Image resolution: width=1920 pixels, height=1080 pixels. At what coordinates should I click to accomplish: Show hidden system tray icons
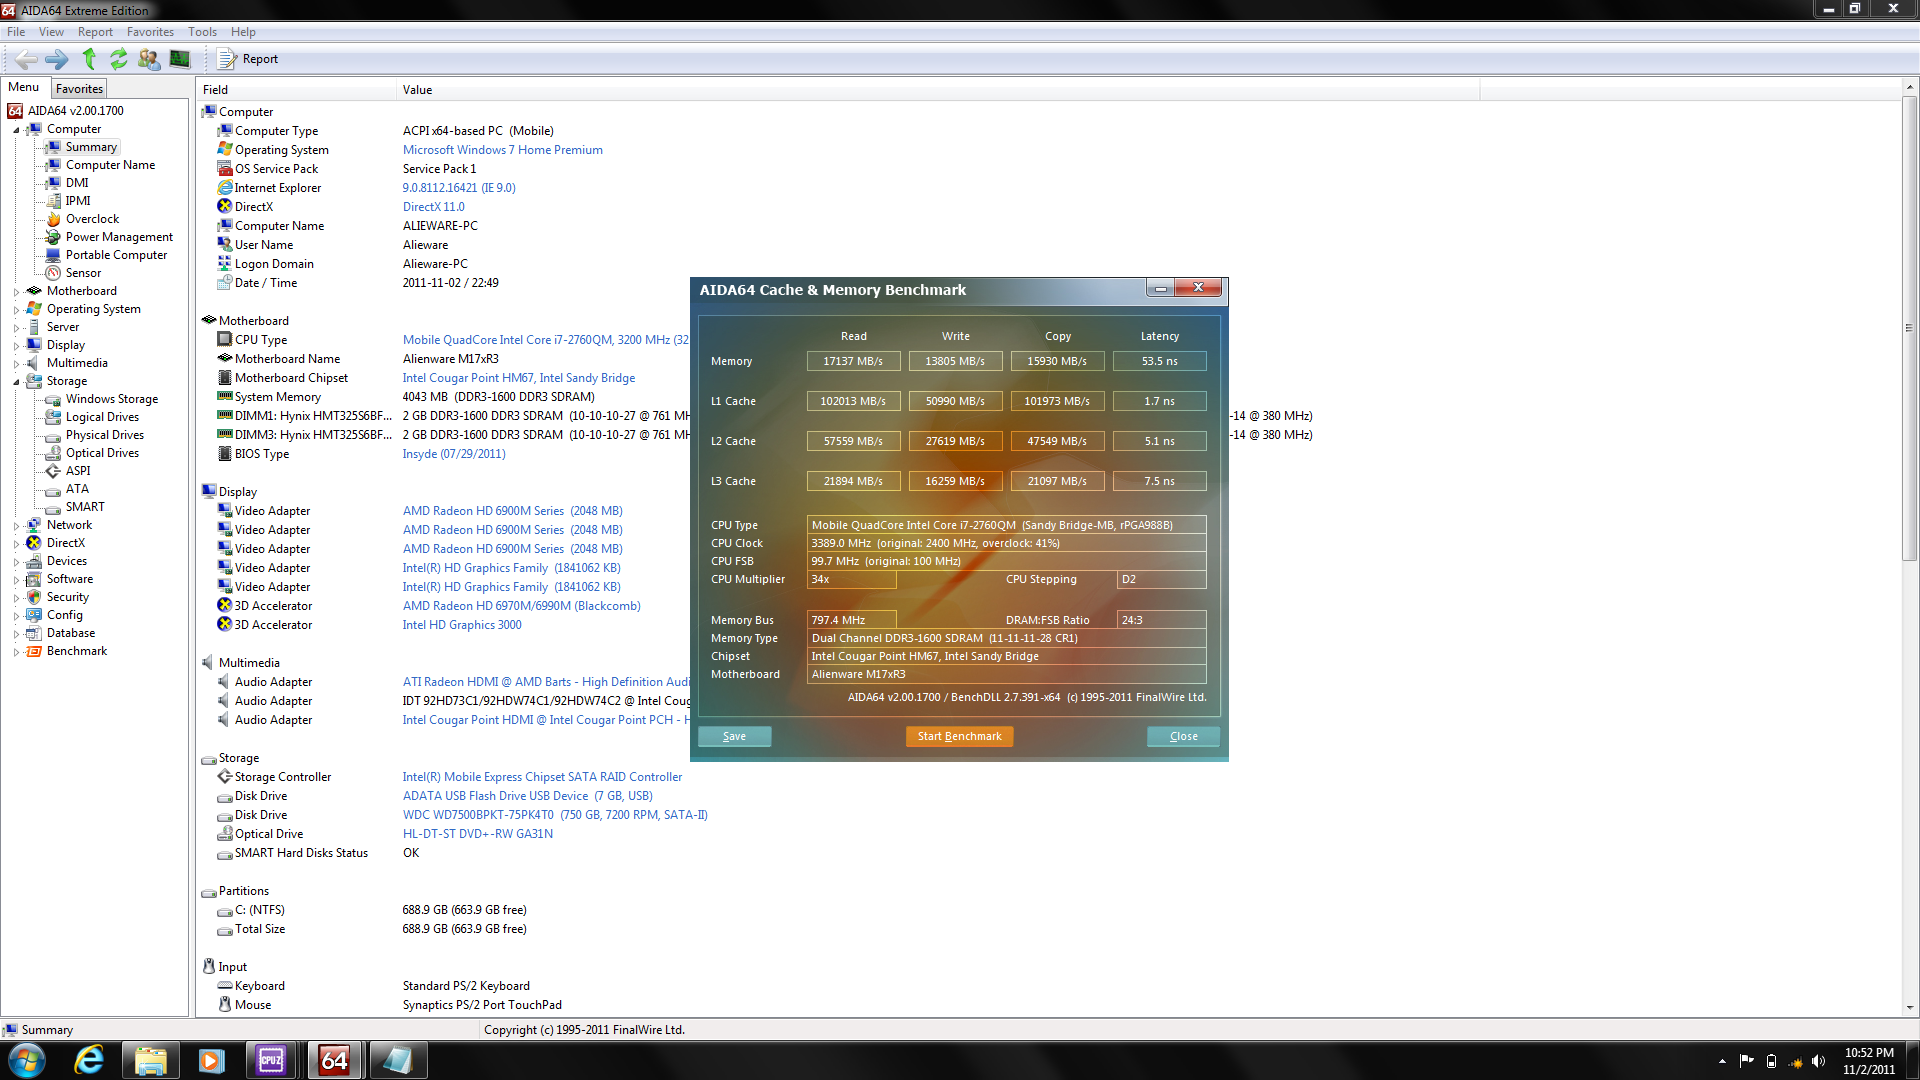click(x=1722, y=1061)
